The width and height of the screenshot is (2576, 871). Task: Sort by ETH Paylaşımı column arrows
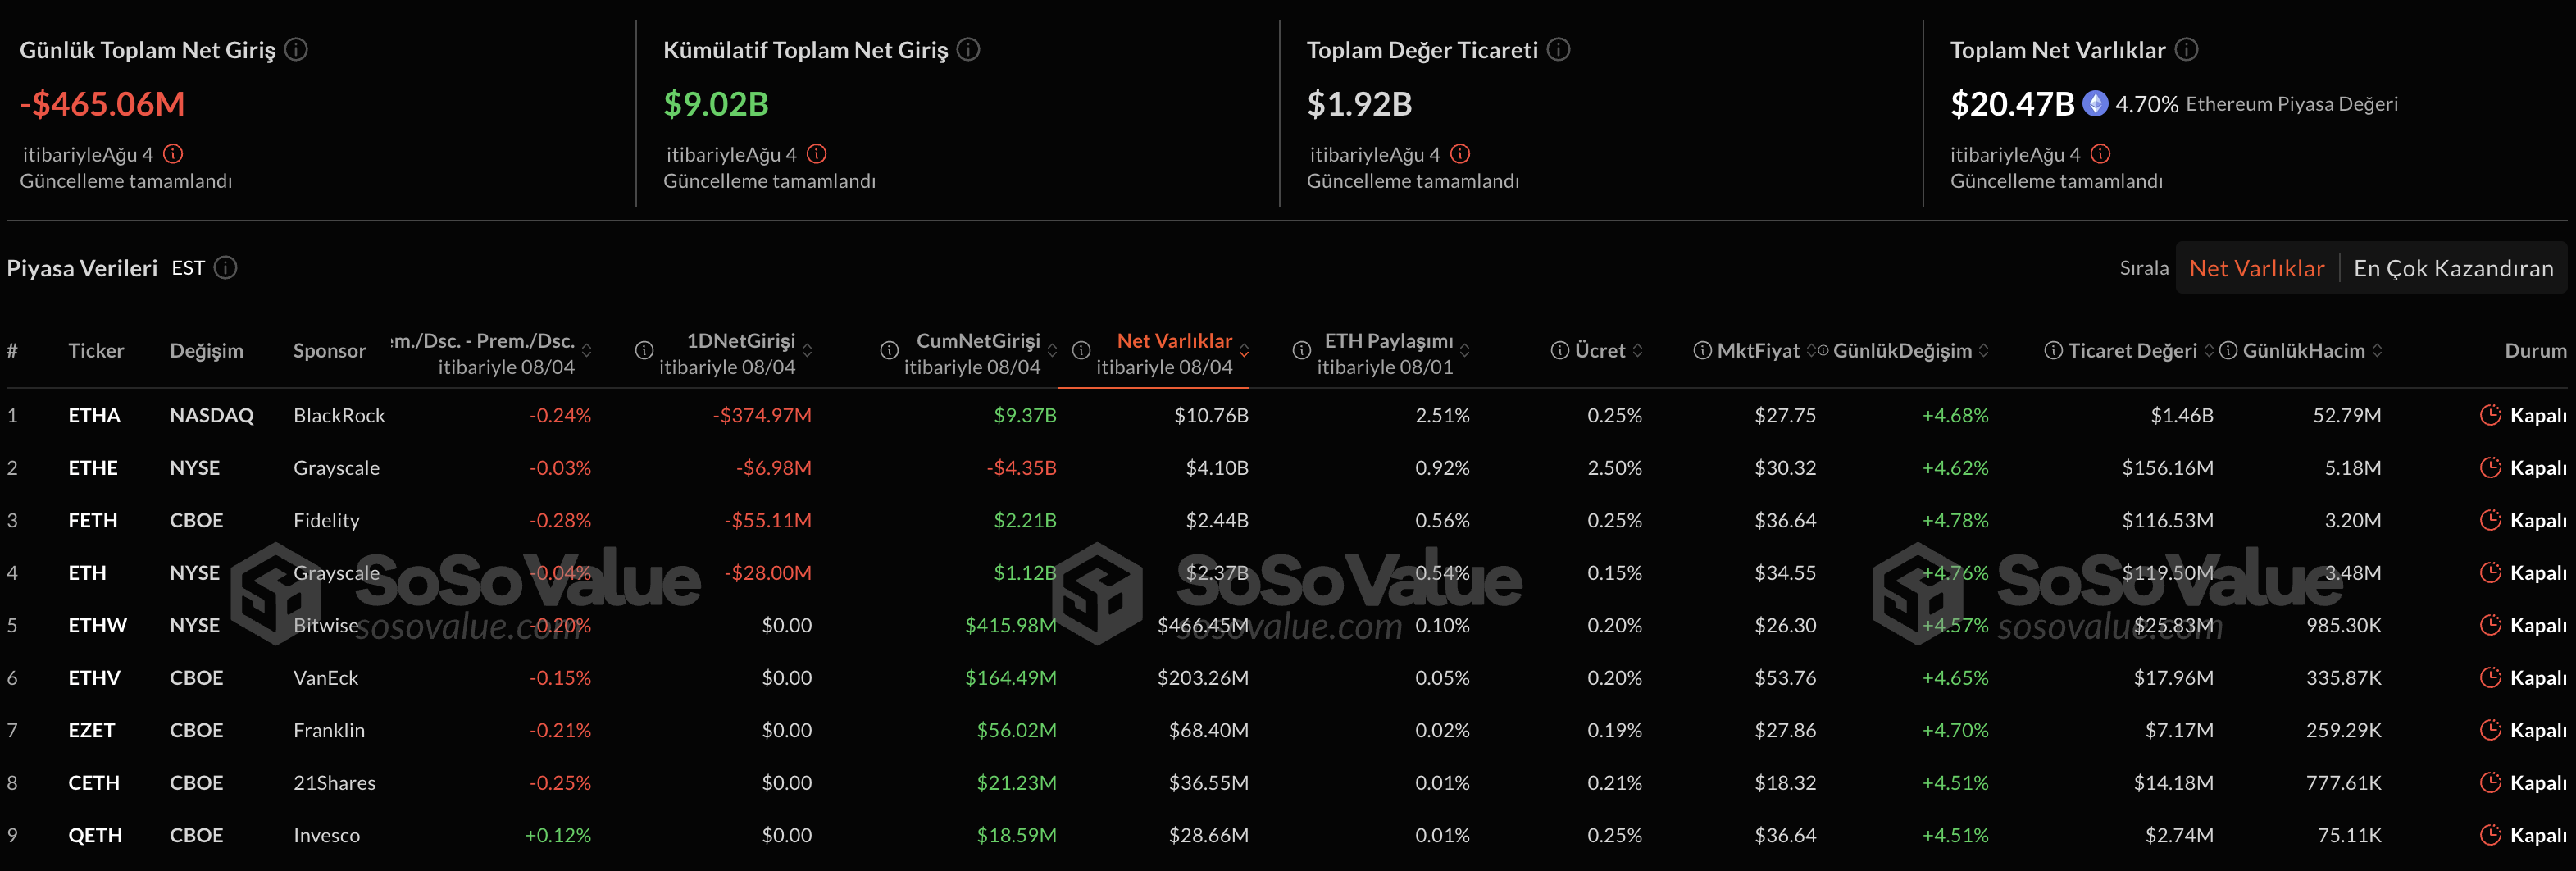1465,350
